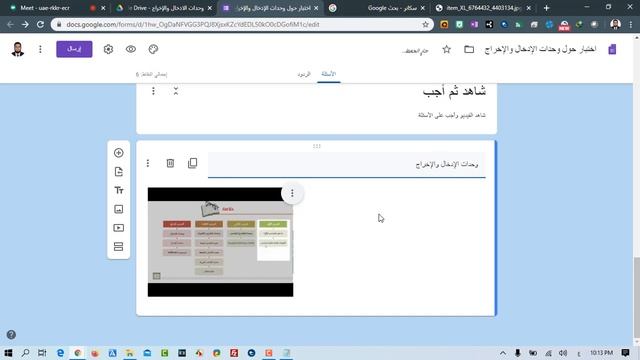Add a video from the side toolbar

[x=119, y=228]
